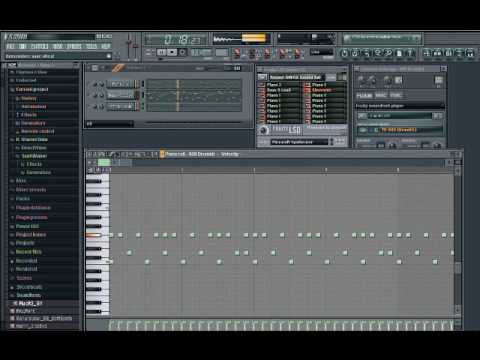Toggle the second recording option icon

[x=252, y=53]
